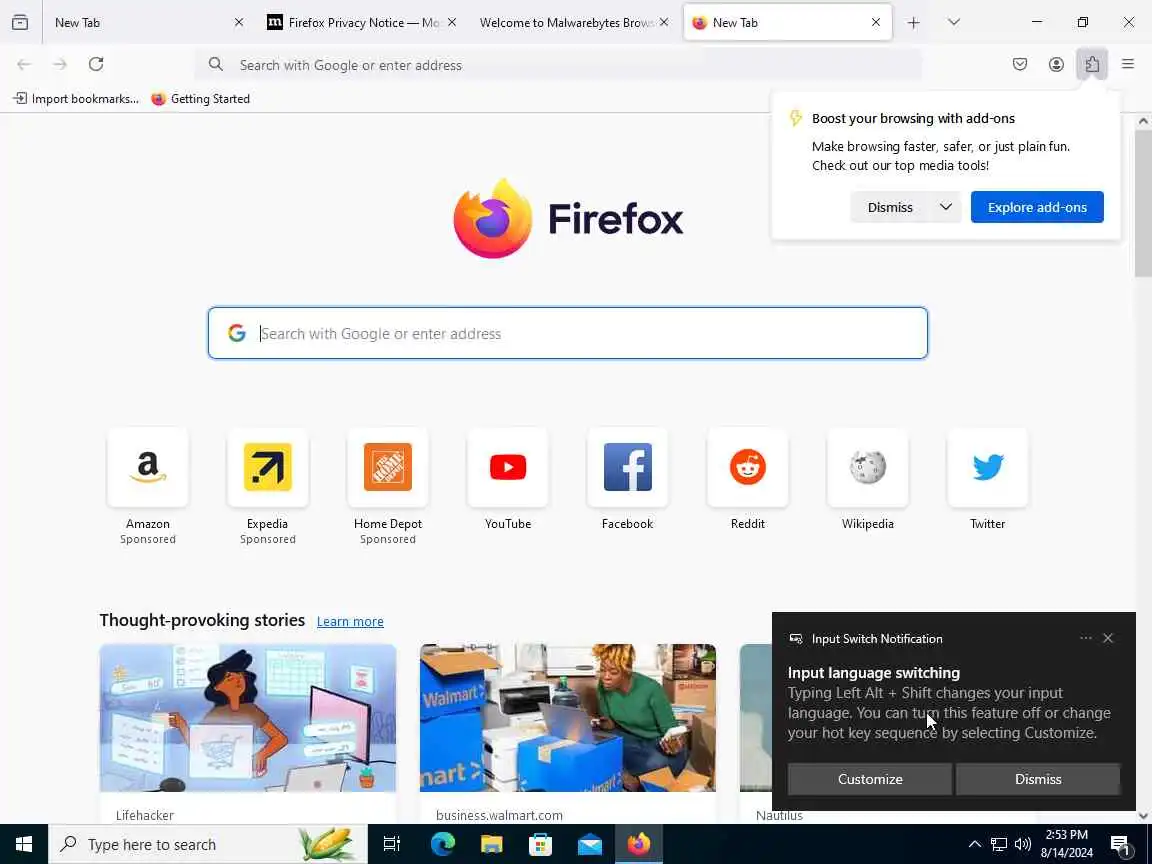Open the business.walmart.com story thumbnail

(567, 718)
